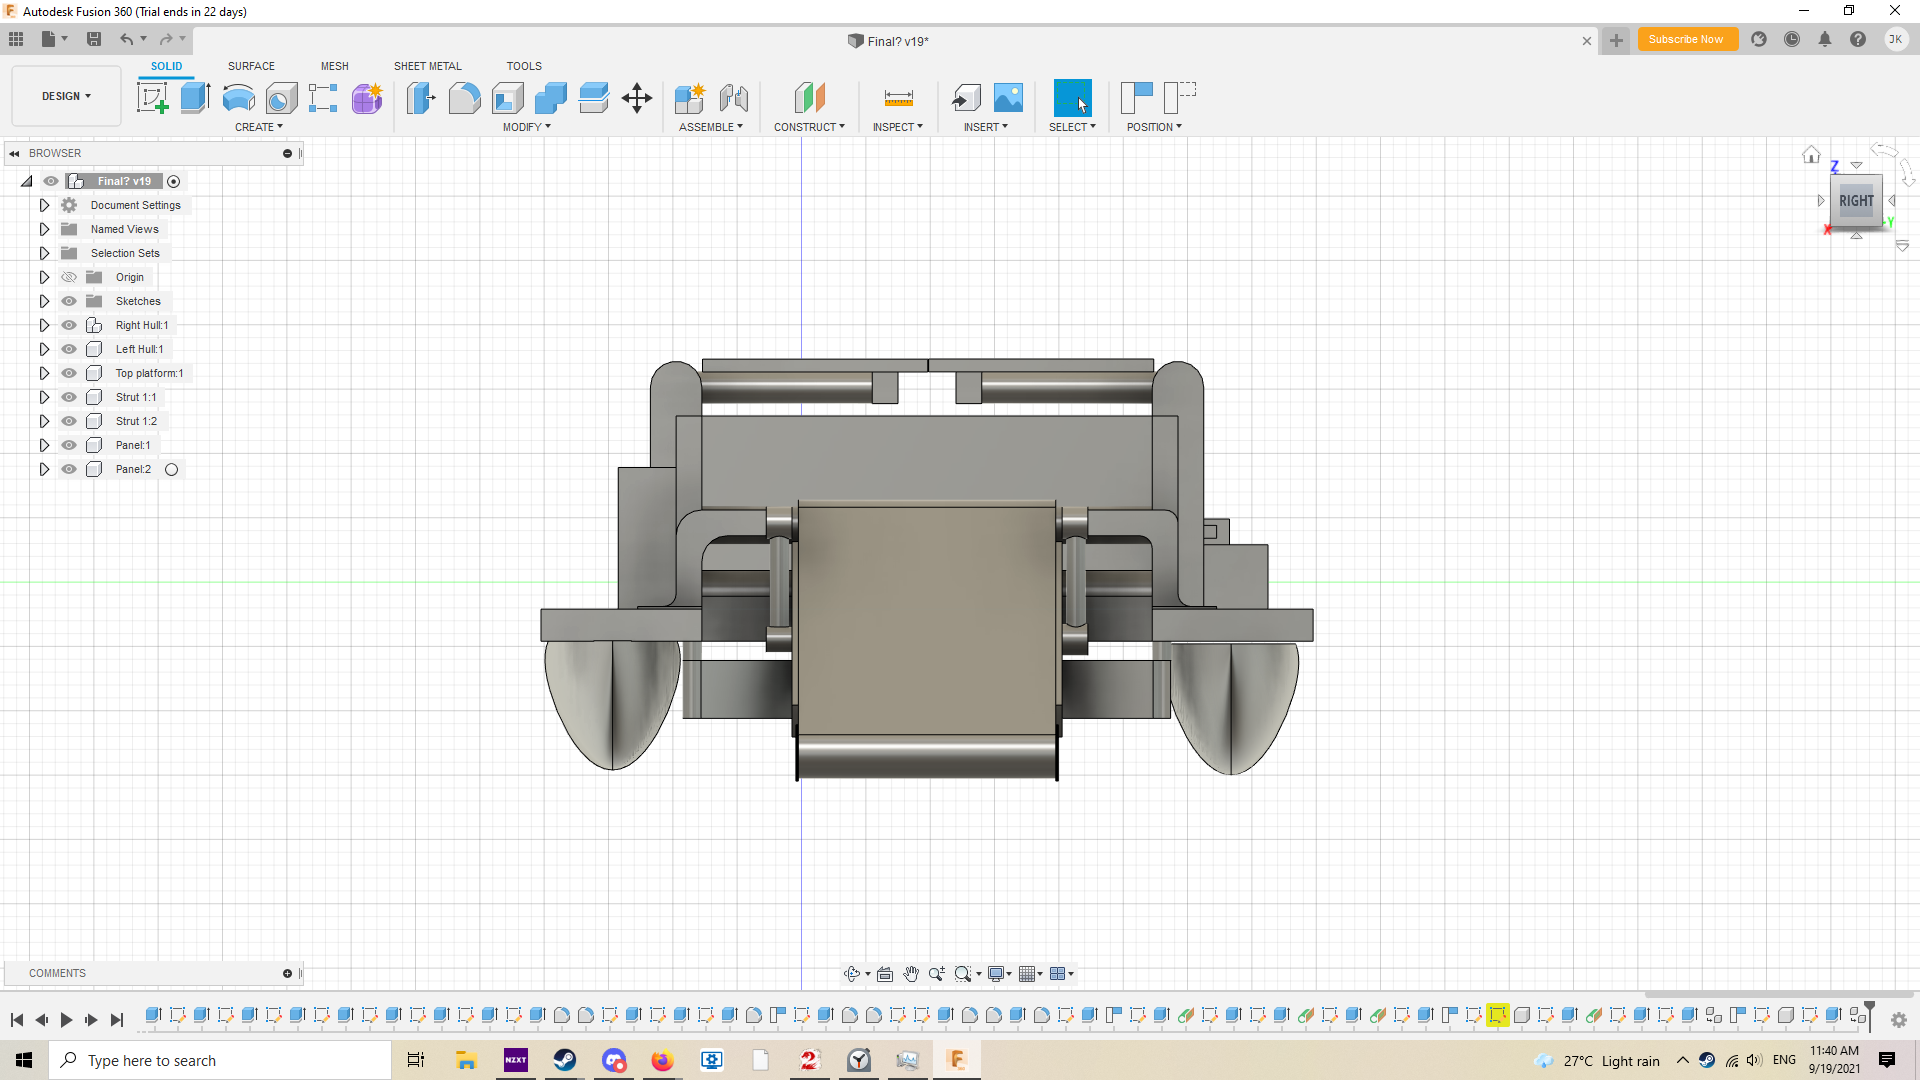Show the hidden Origin folder
The image size is (1920, 1080).
pos(69,277)
